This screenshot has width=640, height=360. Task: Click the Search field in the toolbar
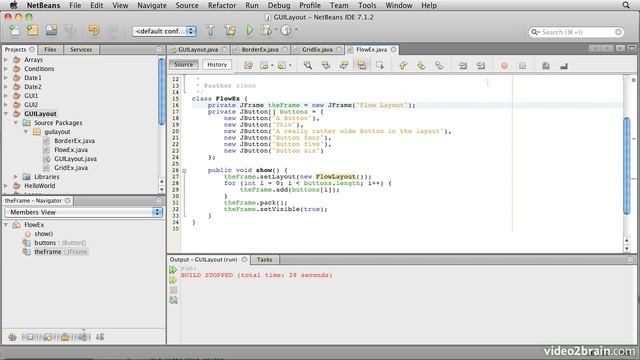[x=576, y=32]
